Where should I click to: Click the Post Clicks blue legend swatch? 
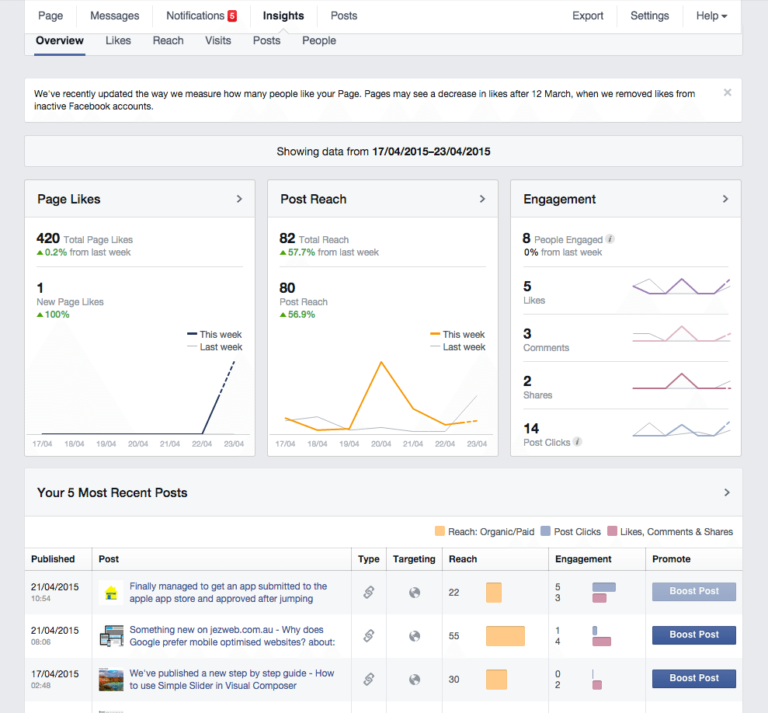[x=546, y=531]
